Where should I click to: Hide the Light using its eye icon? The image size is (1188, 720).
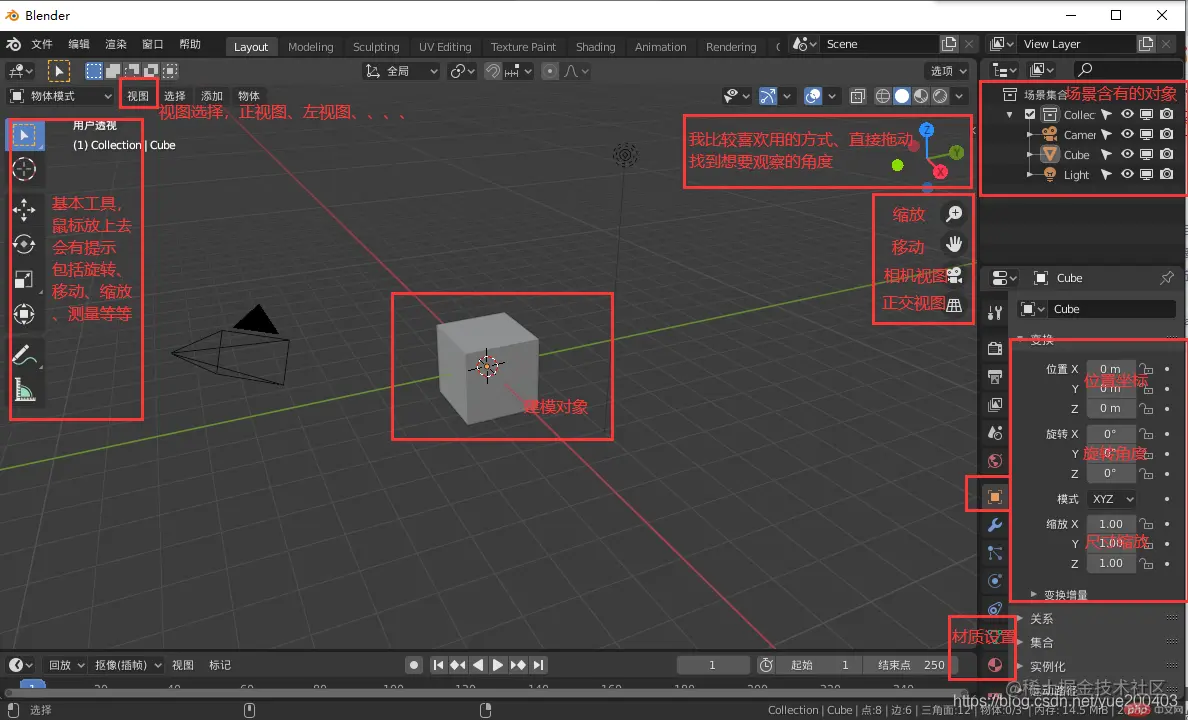[1127, 174]
